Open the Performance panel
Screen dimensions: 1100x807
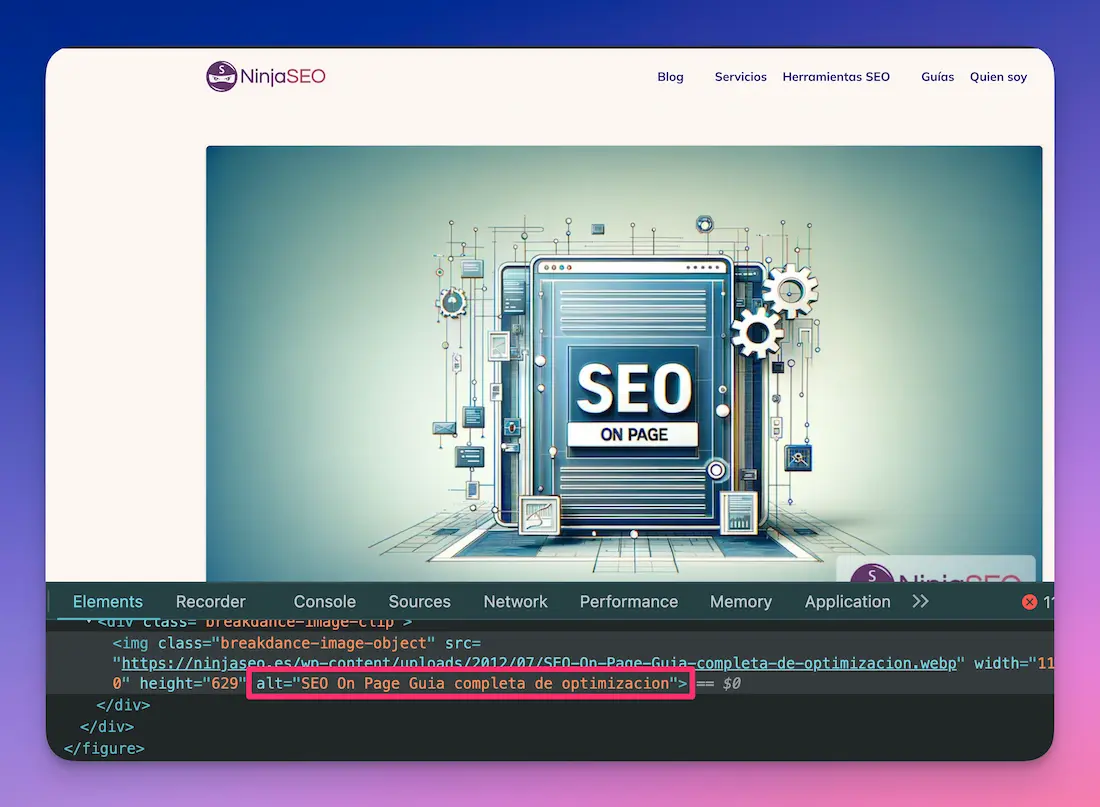[628, 601]
